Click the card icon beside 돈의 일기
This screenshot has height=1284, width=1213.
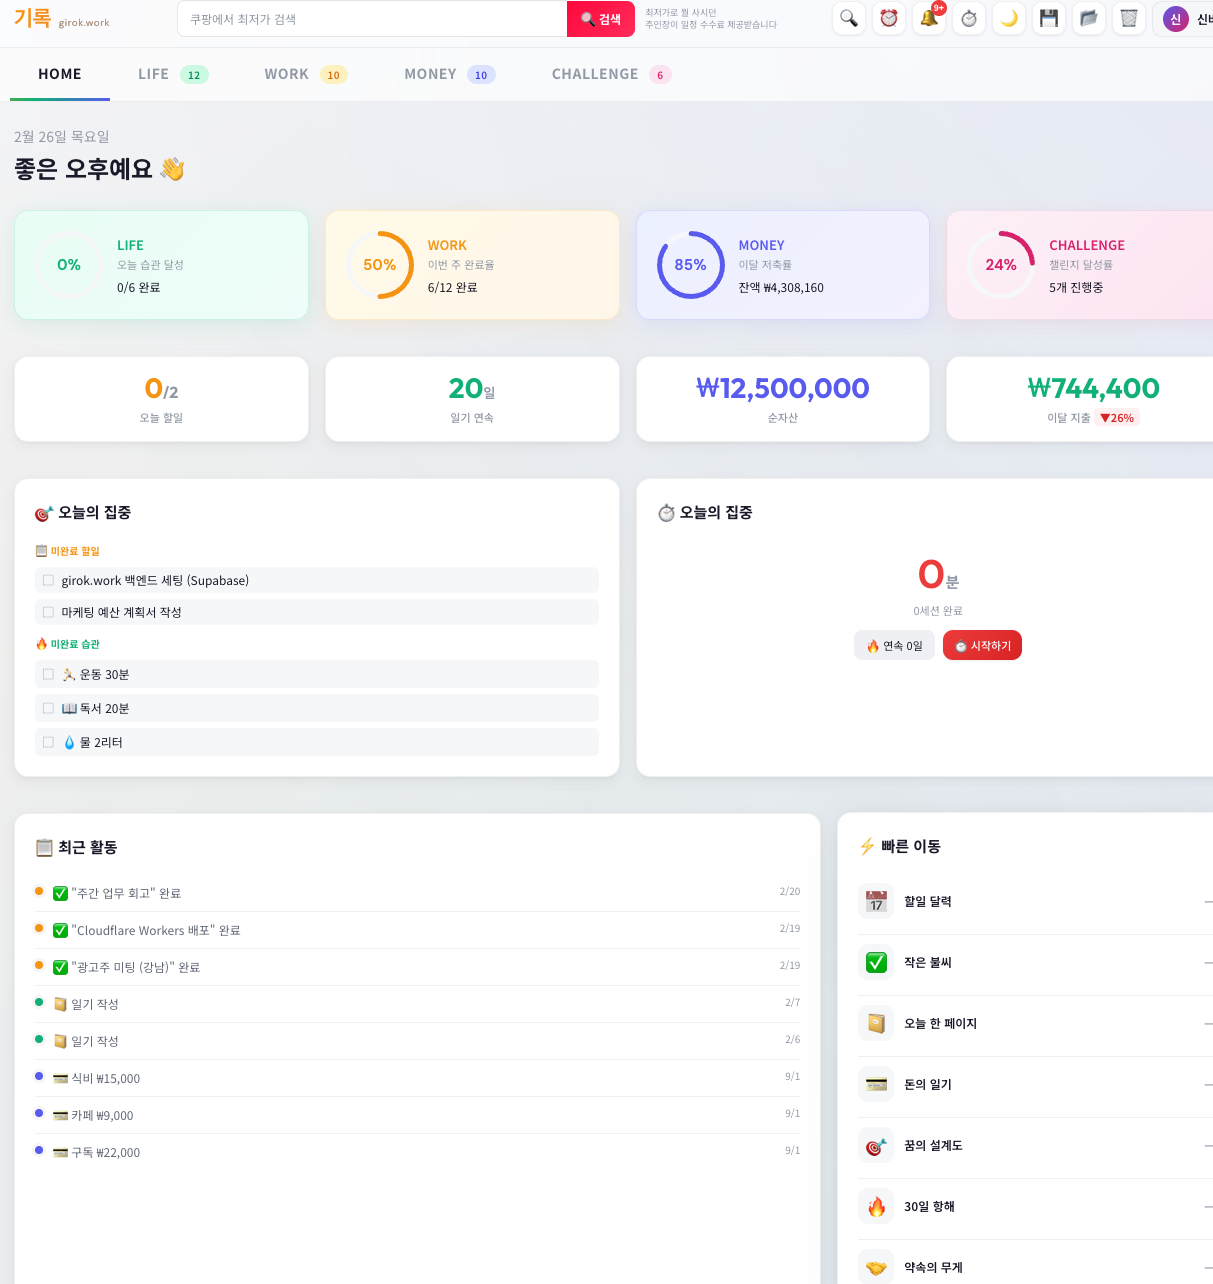876,1084
